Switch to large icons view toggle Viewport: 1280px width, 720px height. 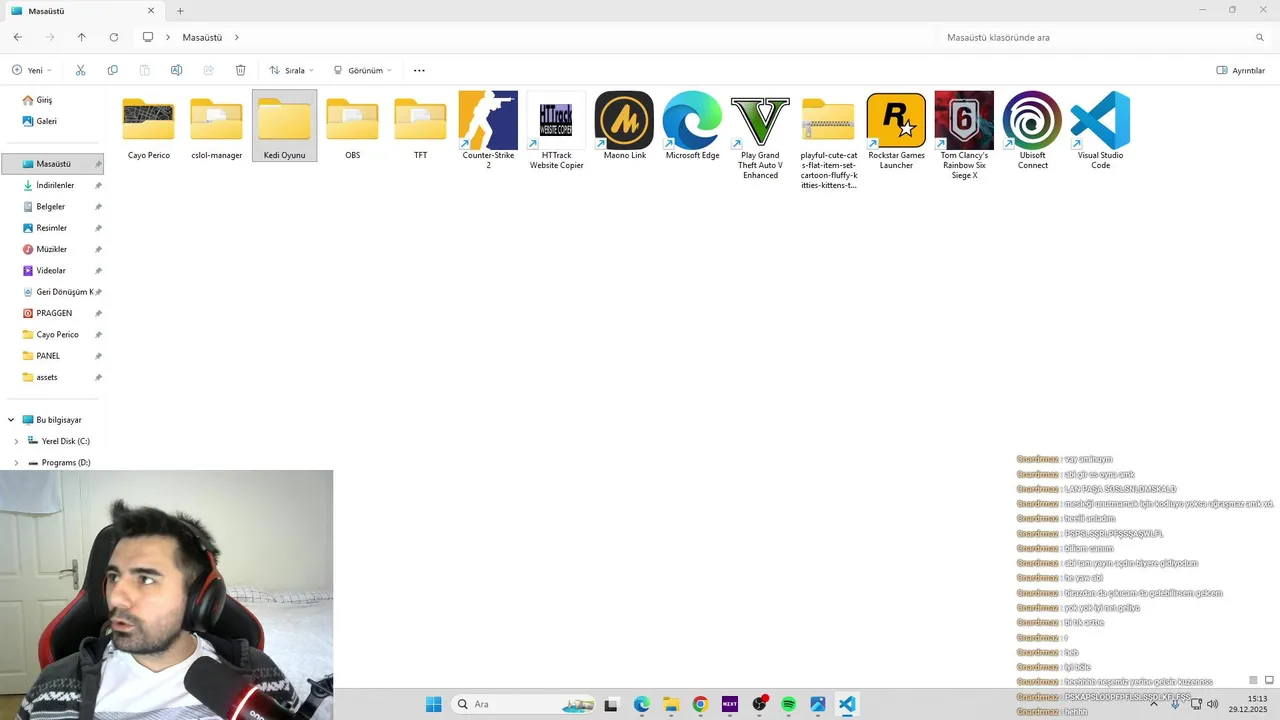pos(1269,680)
